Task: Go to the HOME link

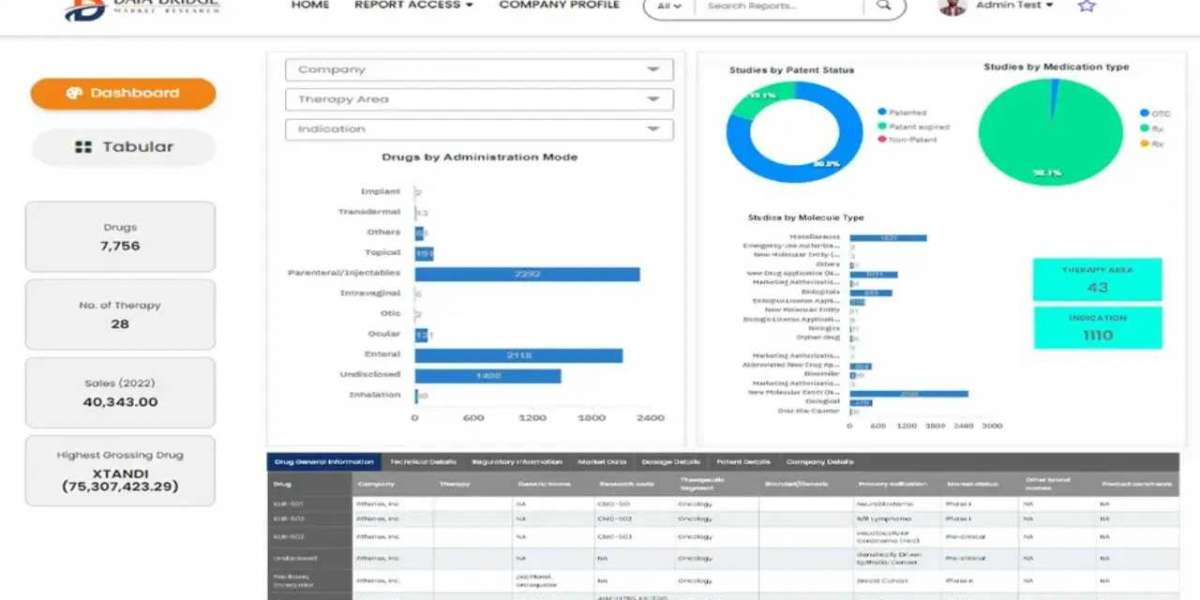Action: click(310, 5)
